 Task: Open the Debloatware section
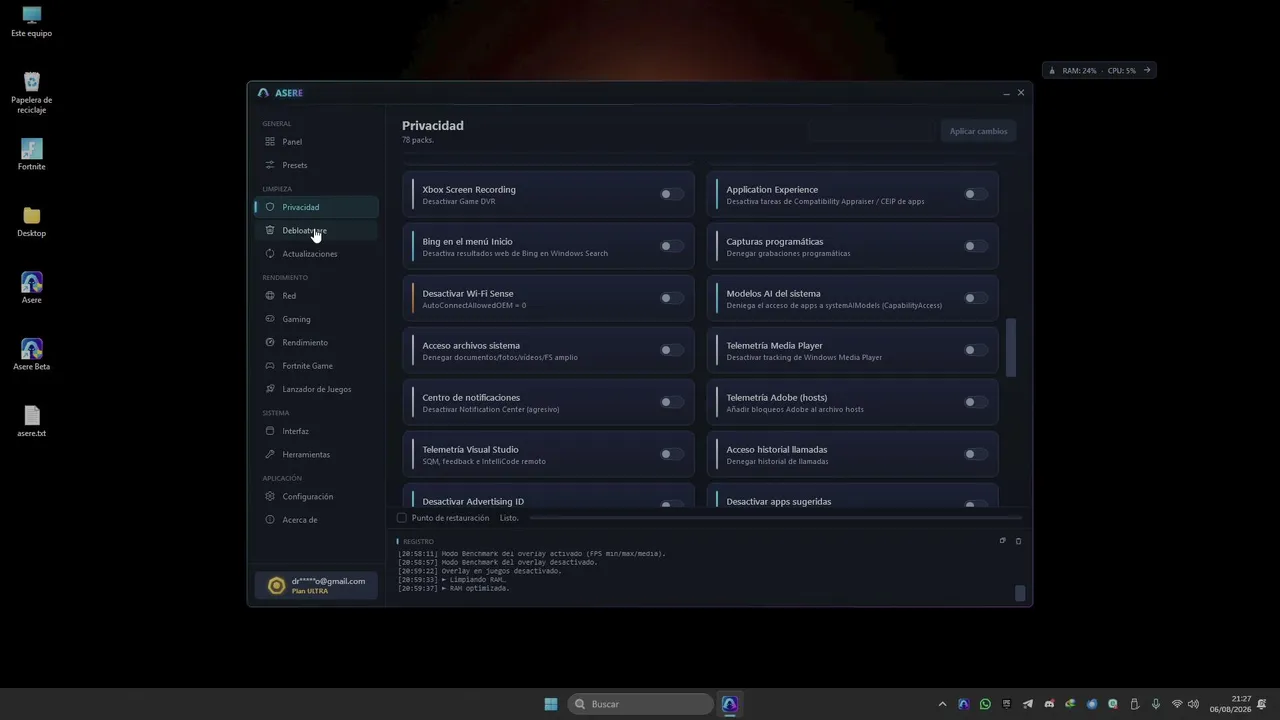coord(316,230)
